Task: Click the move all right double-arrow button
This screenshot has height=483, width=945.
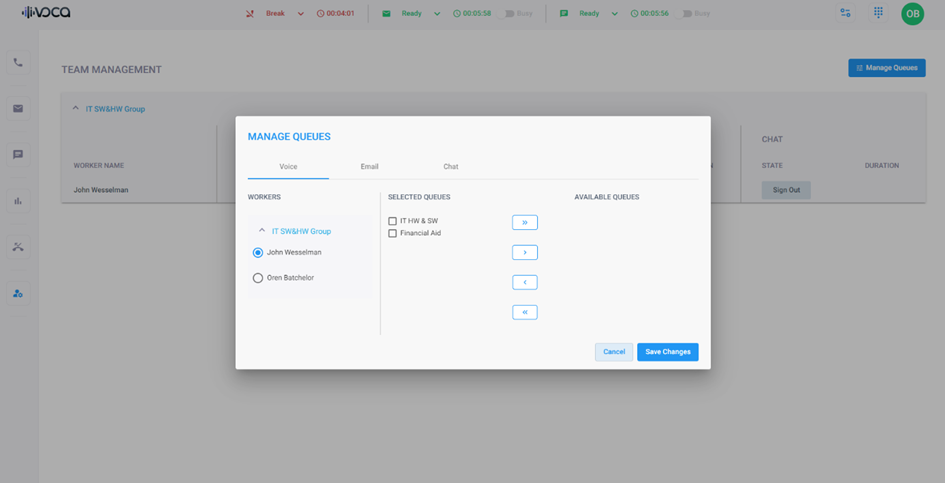Action: pos(524,222)
